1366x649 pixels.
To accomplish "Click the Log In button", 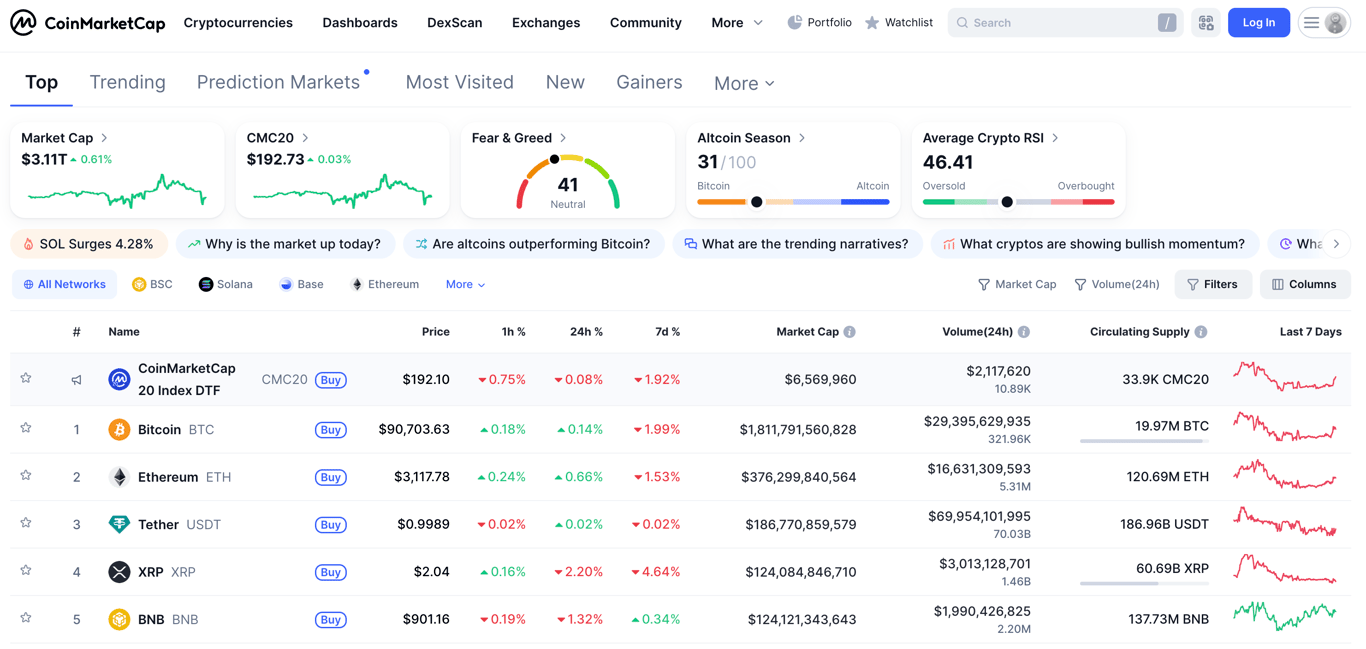I will pos(1258,22).
